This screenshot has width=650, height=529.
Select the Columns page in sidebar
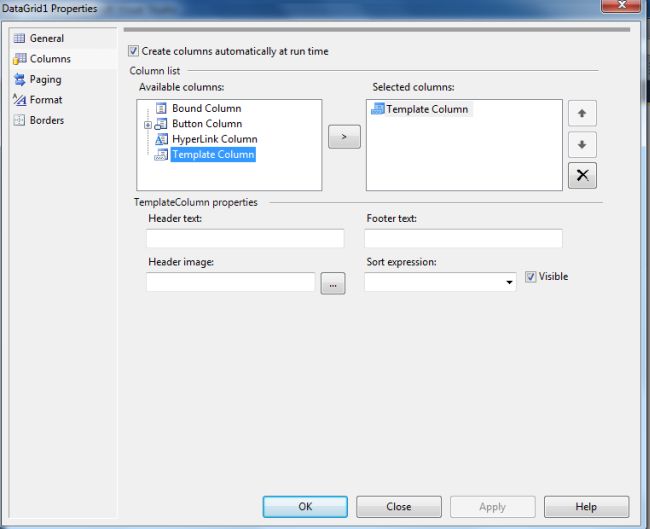pyautogui.click(x=50, y=59)
